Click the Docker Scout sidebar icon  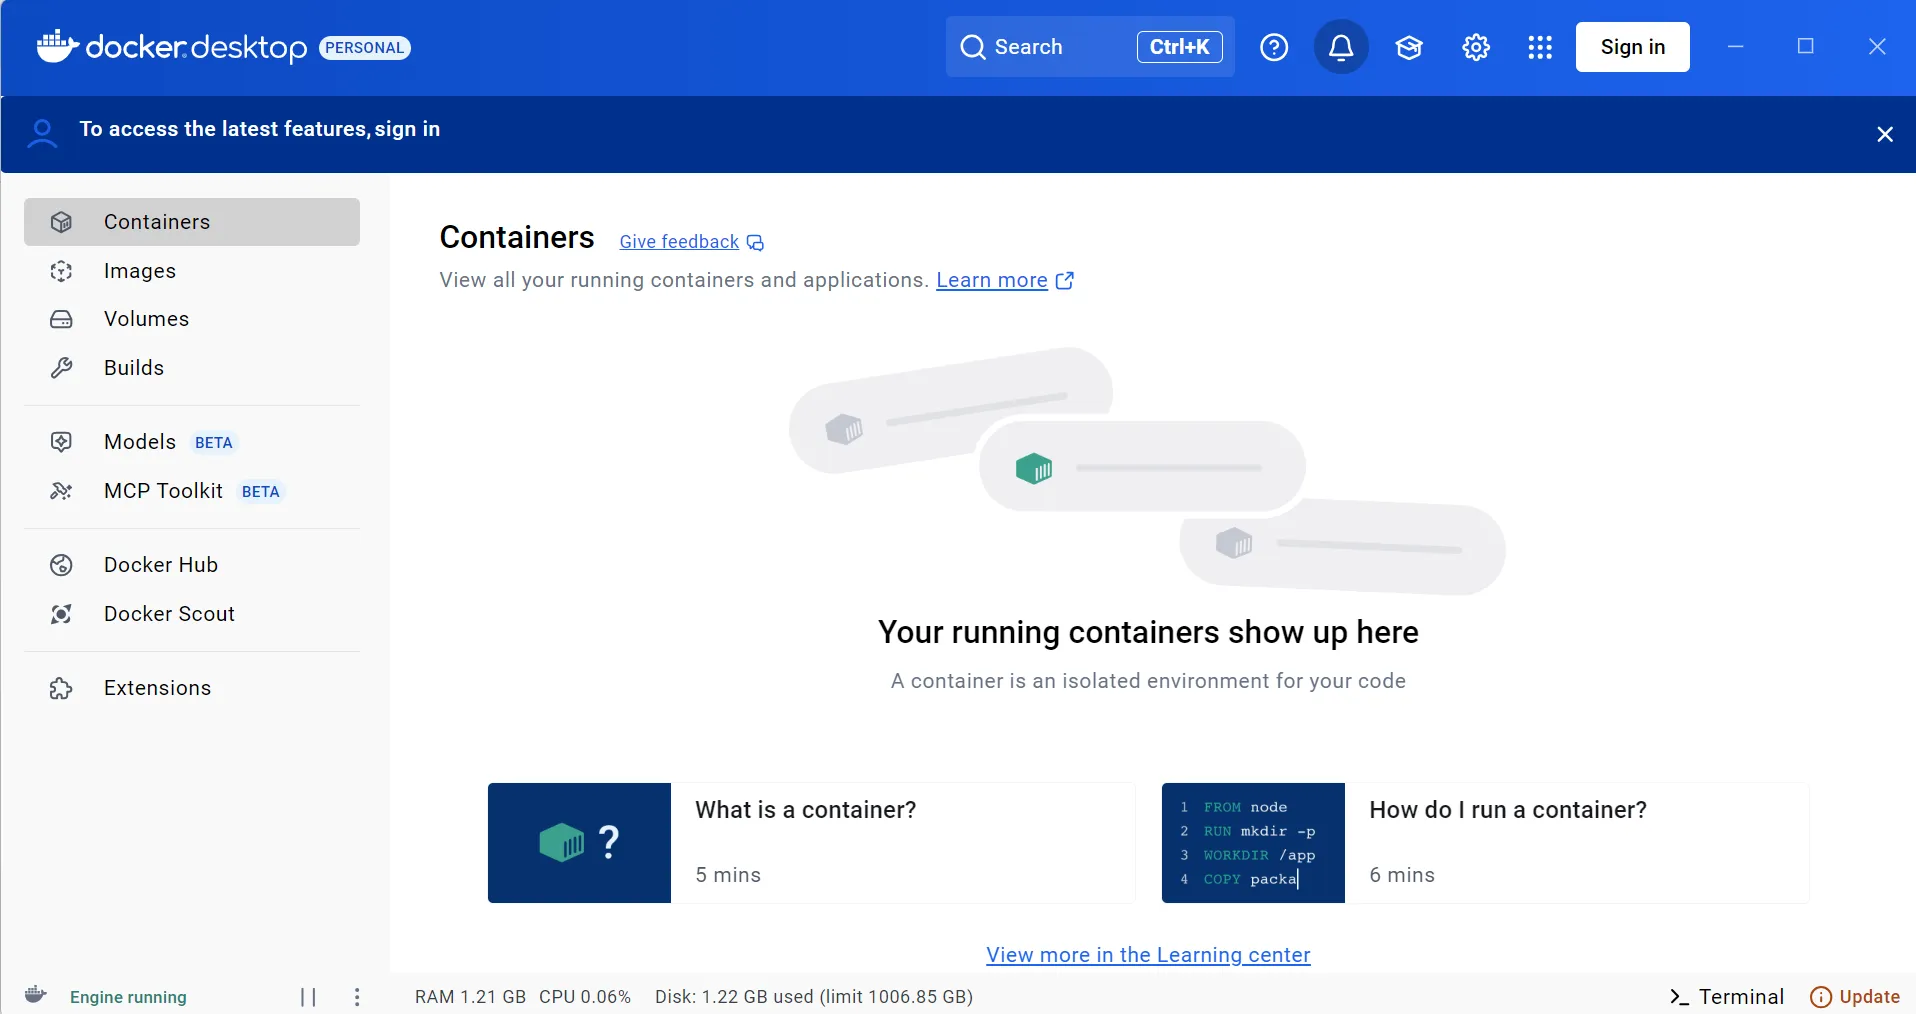[61, 614]
